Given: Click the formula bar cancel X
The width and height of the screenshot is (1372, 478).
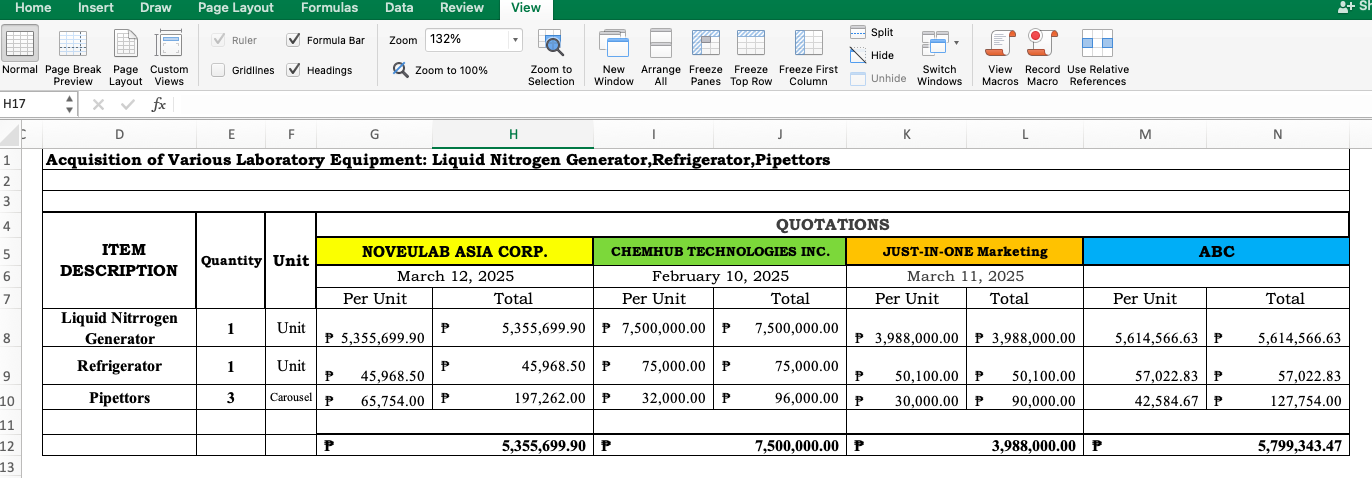Looking at the screenshot, I should (98, 104).
